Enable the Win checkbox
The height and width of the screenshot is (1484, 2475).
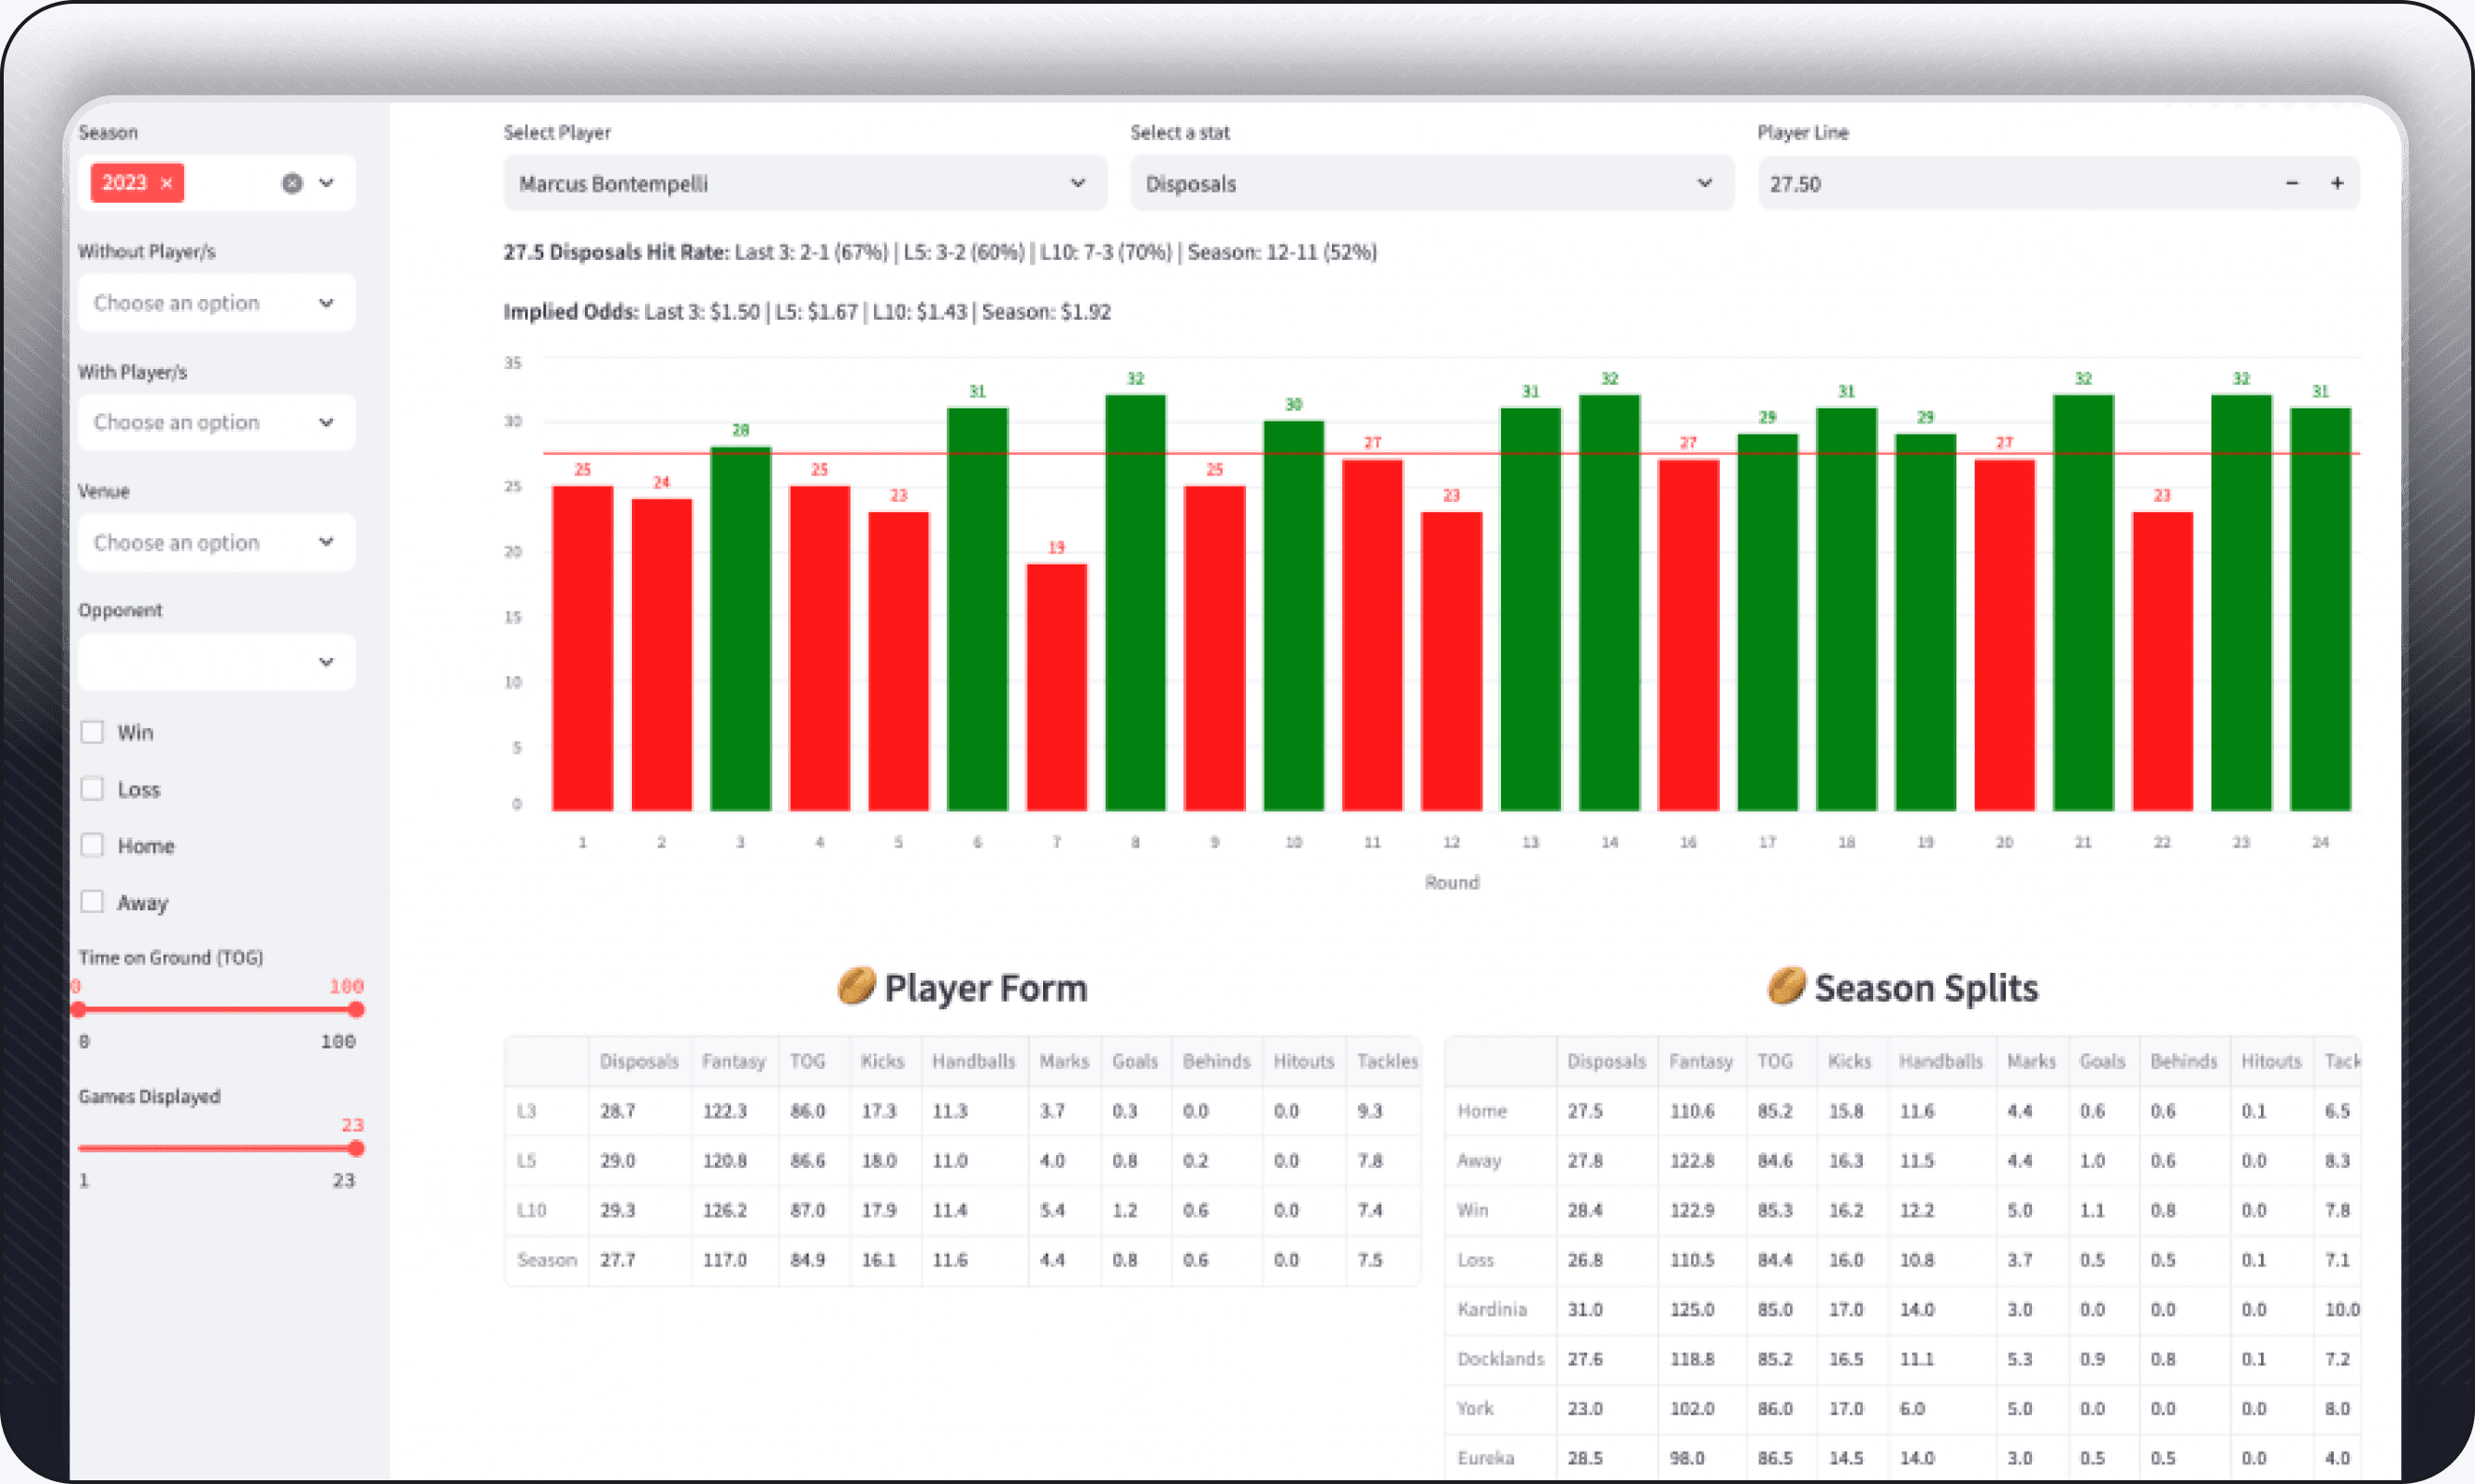tap(92, 732)
